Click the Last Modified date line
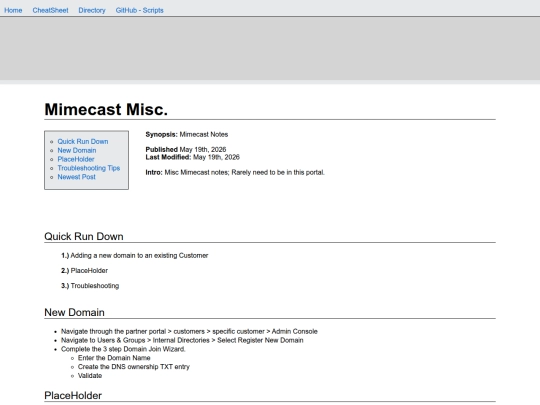 click(x=193, y=157)
